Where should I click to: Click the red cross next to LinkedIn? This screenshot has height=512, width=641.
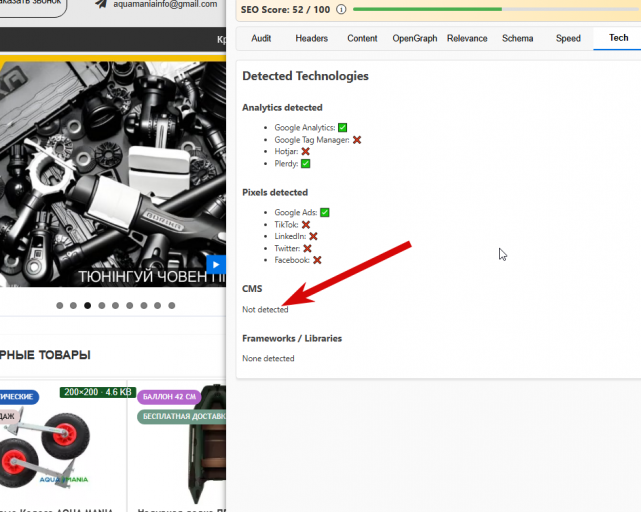coord(313,236)
